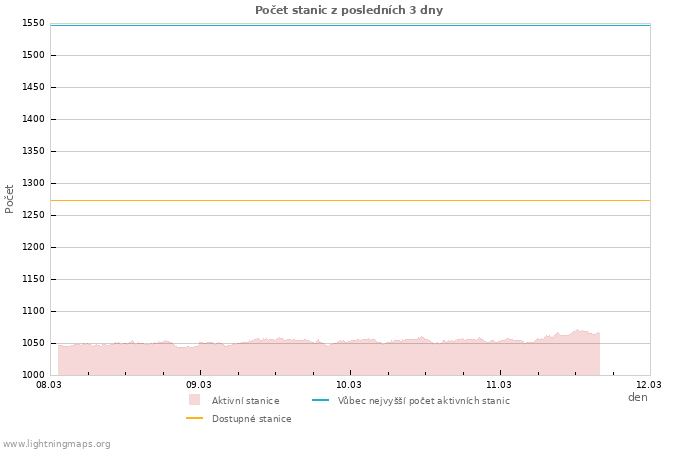This screenshot has height=450, width=700.
Task: Click the chart title Počet stanic
Action: (349, 10)
